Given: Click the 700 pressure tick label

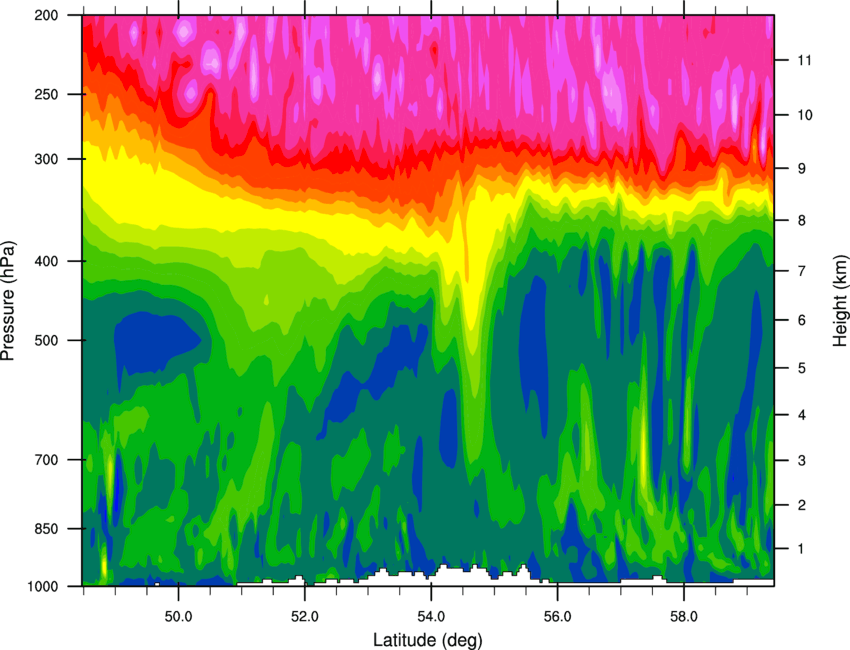Looking at the screenshot, I should (x=46, y=460).
